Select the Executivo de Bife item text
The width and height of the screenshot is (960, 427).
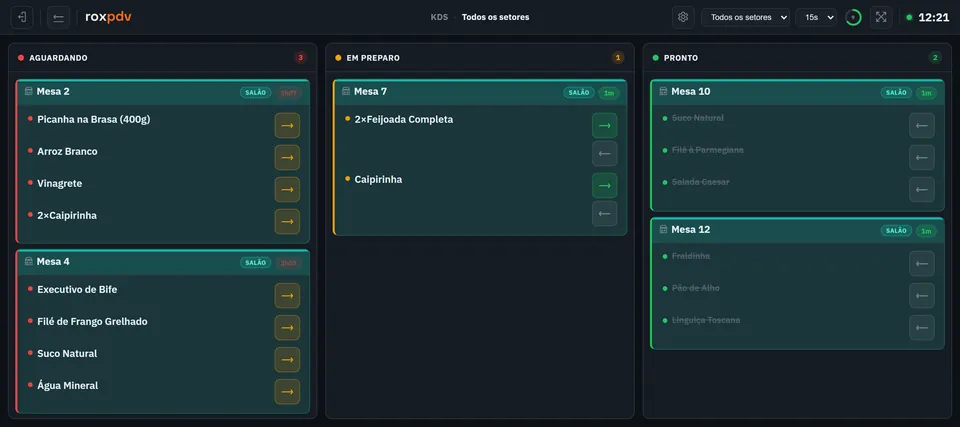coord(77,289)
